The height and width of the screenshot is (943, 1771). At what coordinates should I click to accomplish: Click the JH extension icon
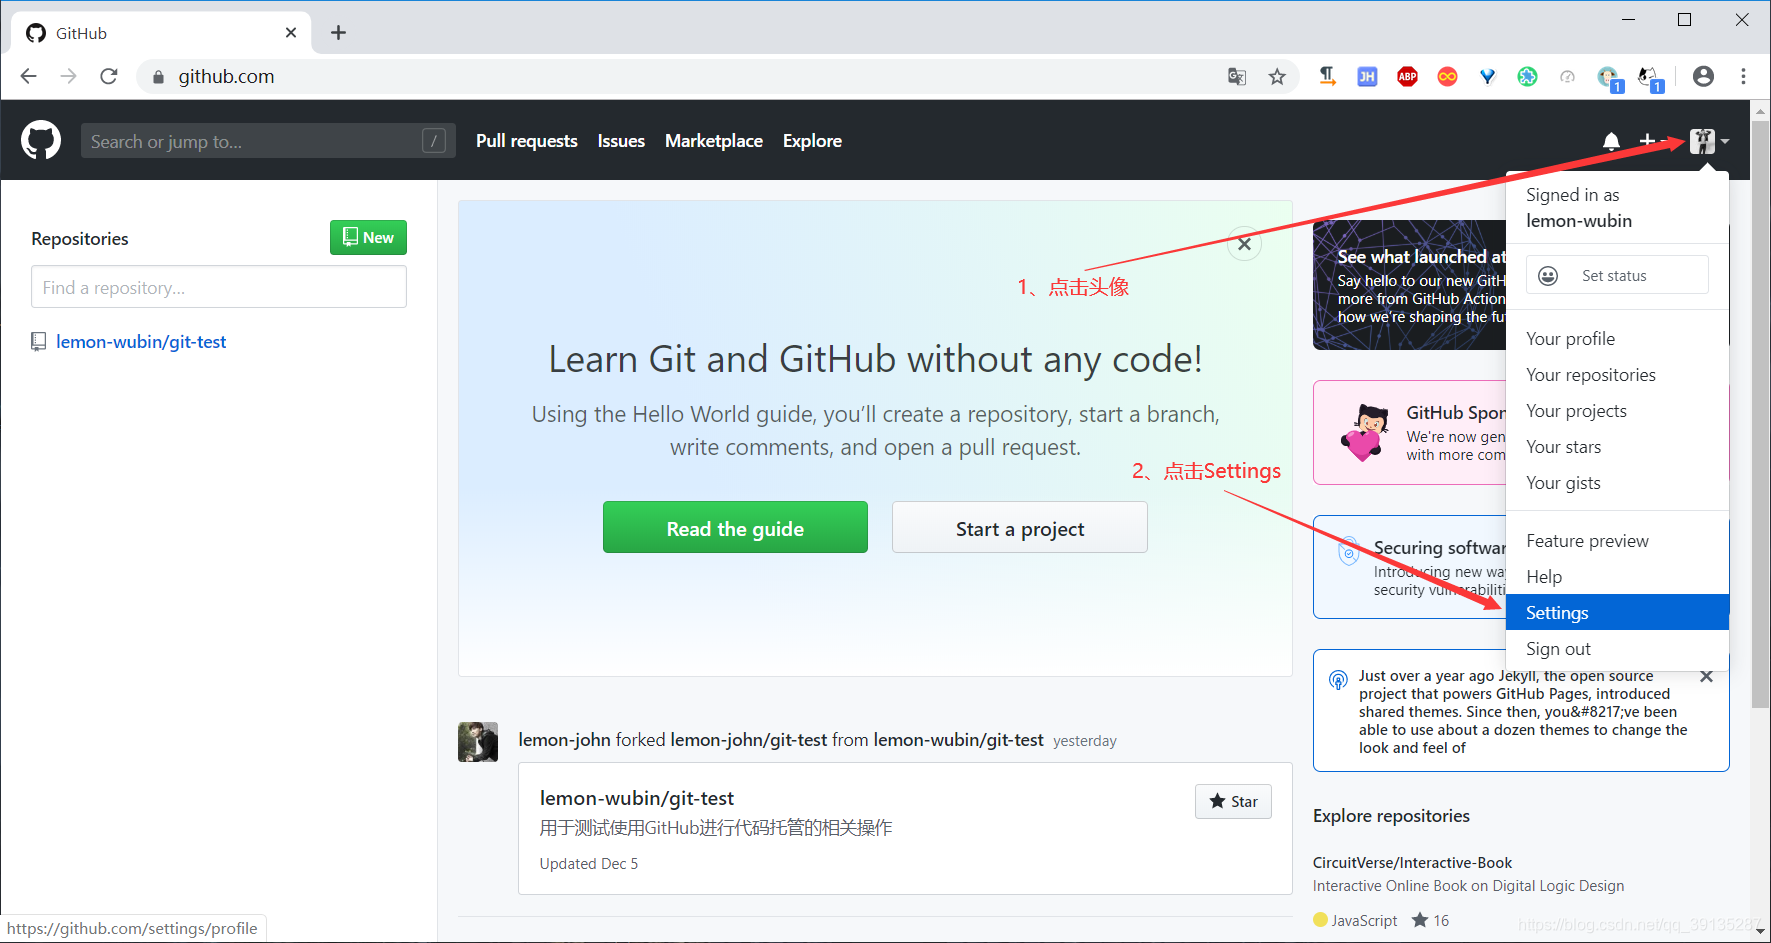1367,76
